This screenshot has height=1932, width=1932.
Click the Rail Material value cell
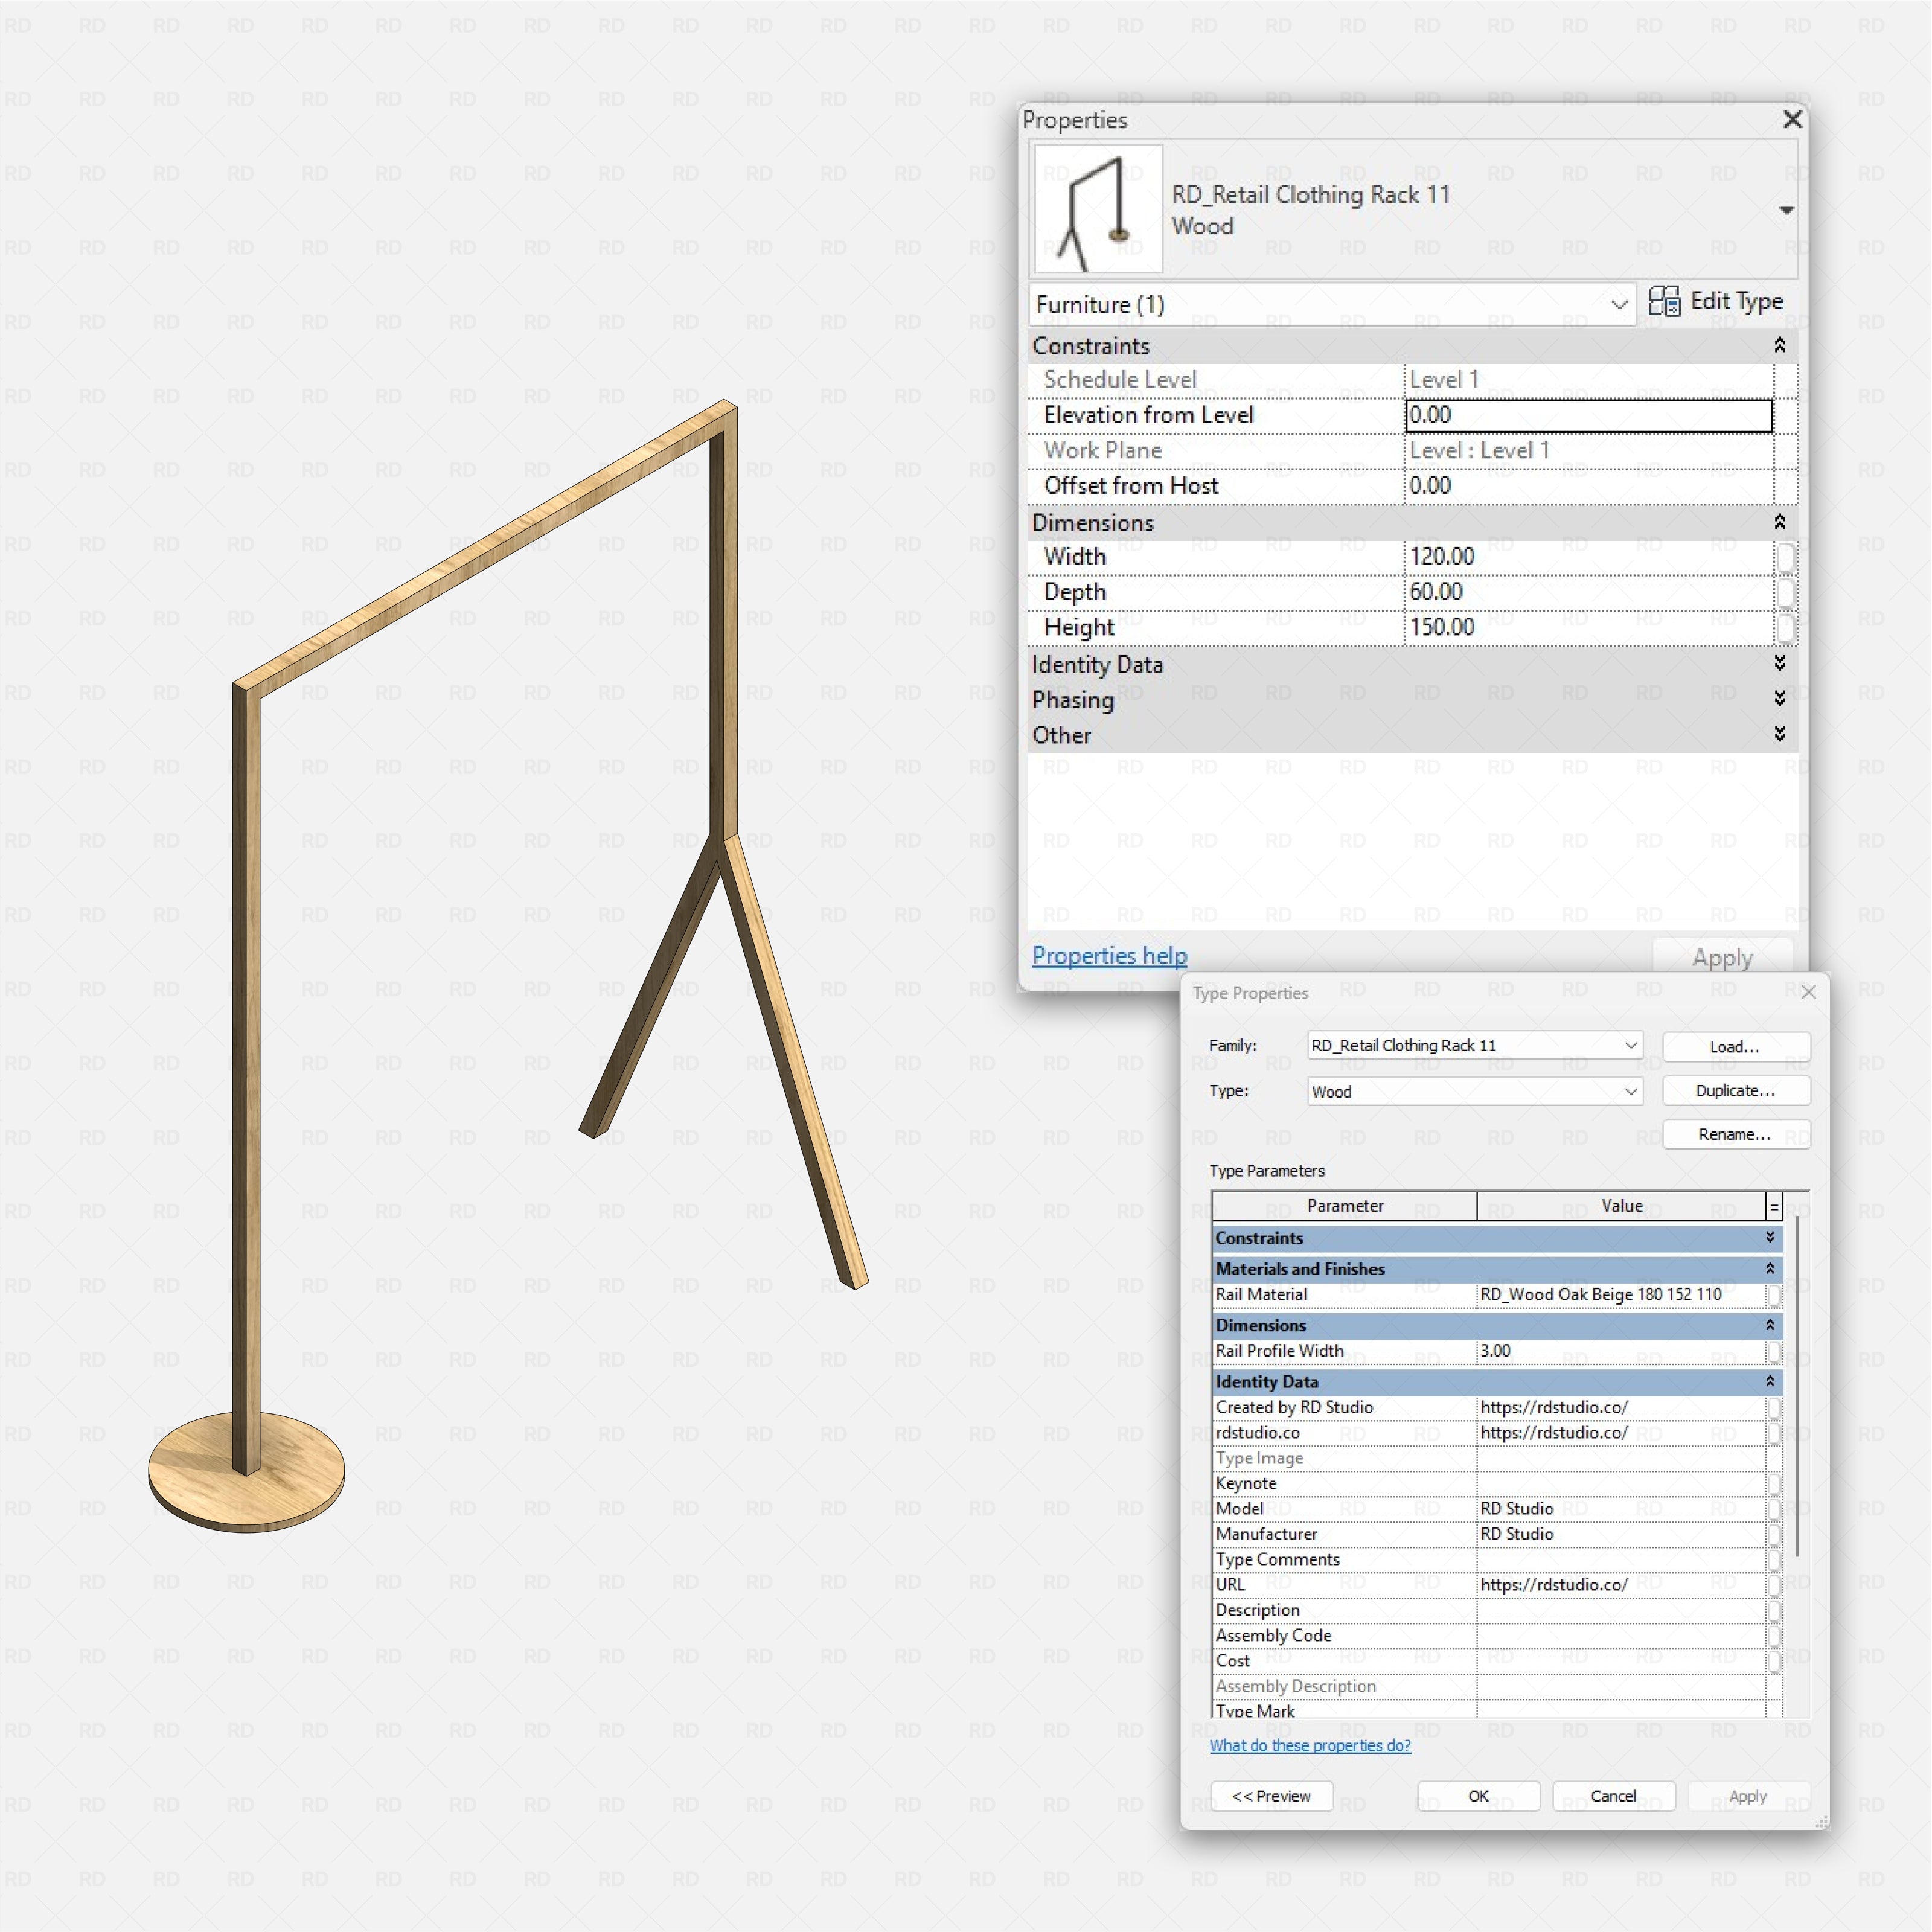1620,1294
